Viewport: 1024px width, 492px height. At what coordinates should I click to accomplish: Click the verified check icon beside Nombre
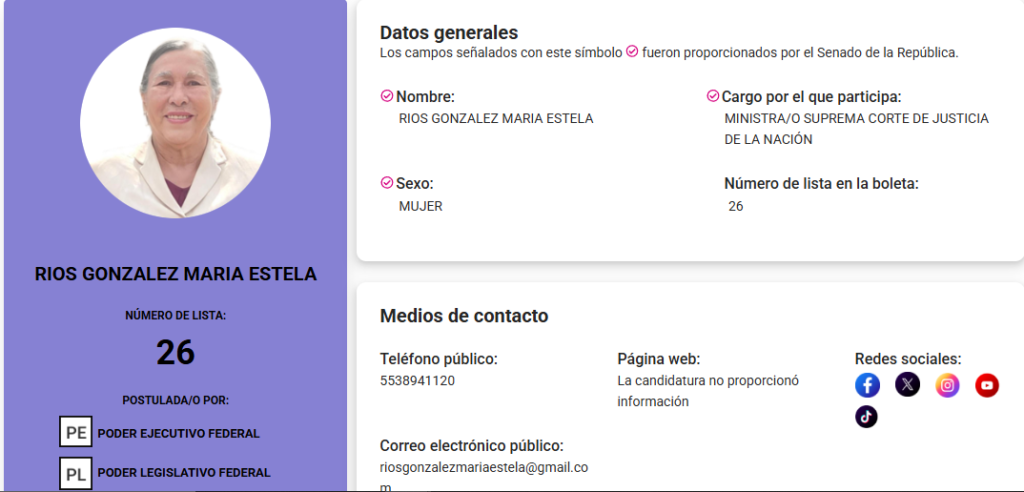tap(387, 97)
